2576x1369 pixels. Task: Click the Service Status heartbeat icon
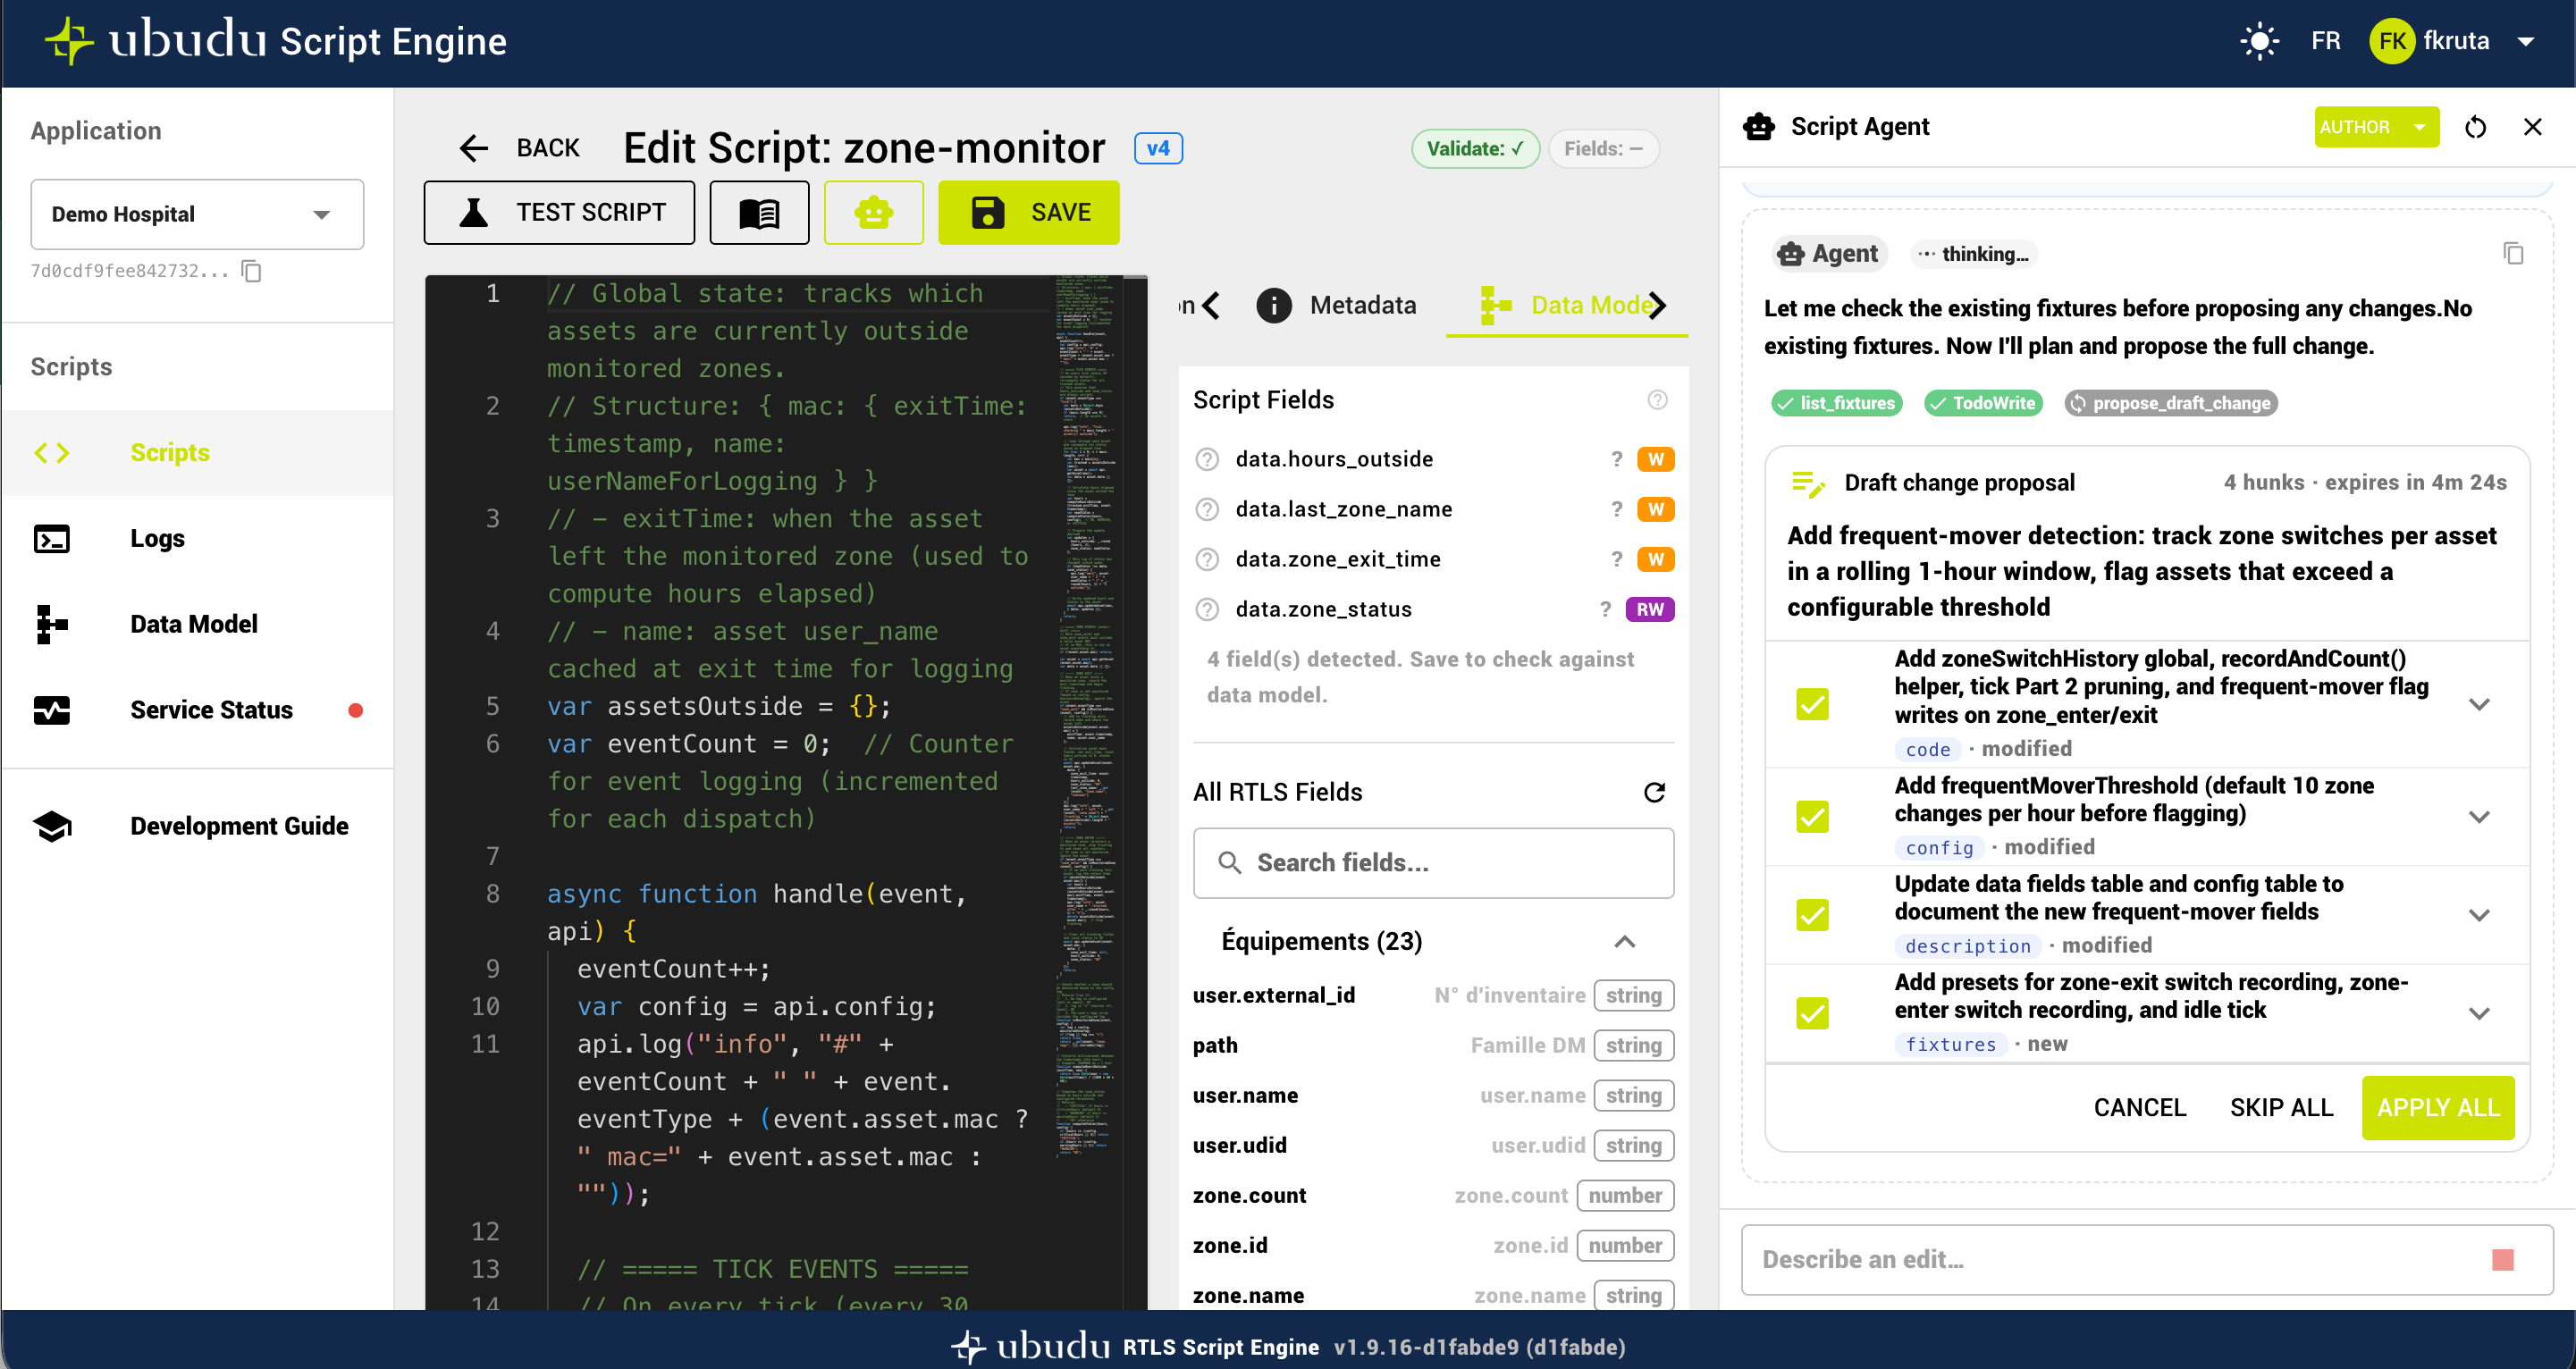(x=52, y=710)
